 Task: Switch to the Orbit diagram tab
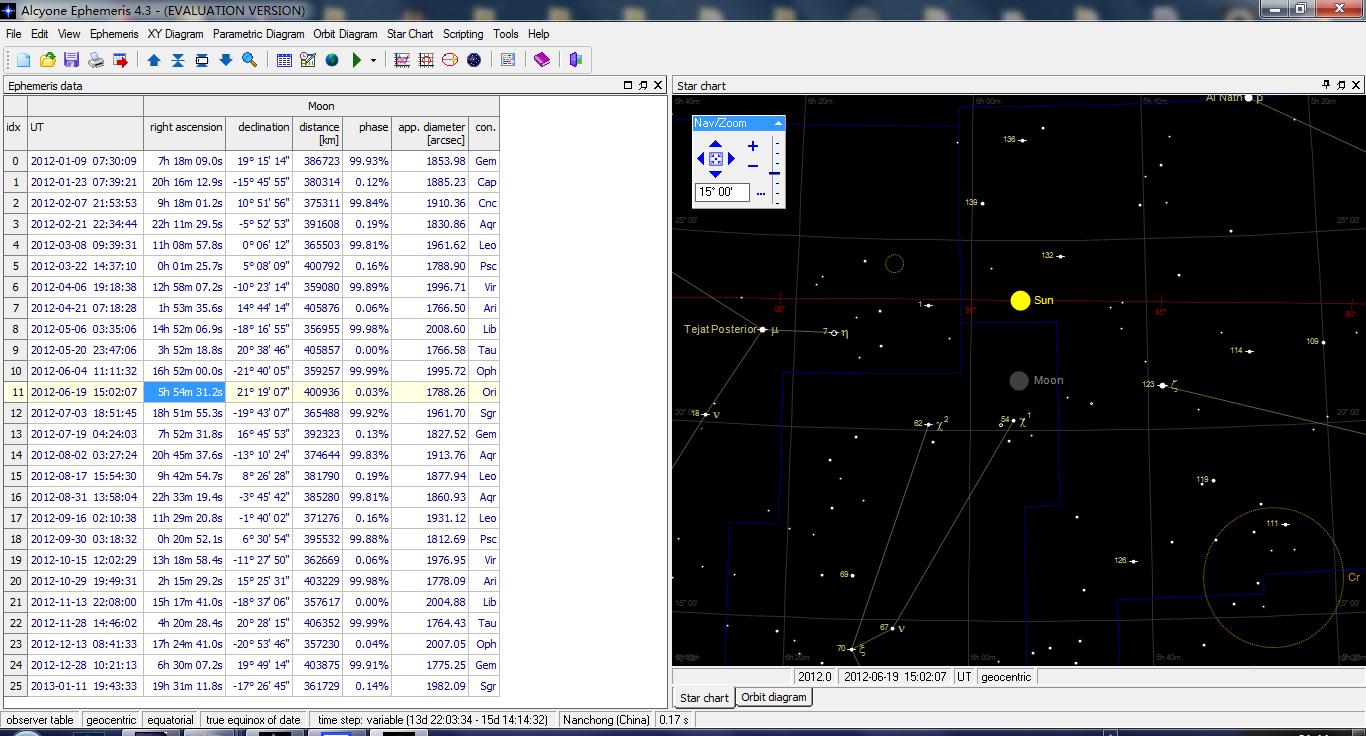point(774,697)
